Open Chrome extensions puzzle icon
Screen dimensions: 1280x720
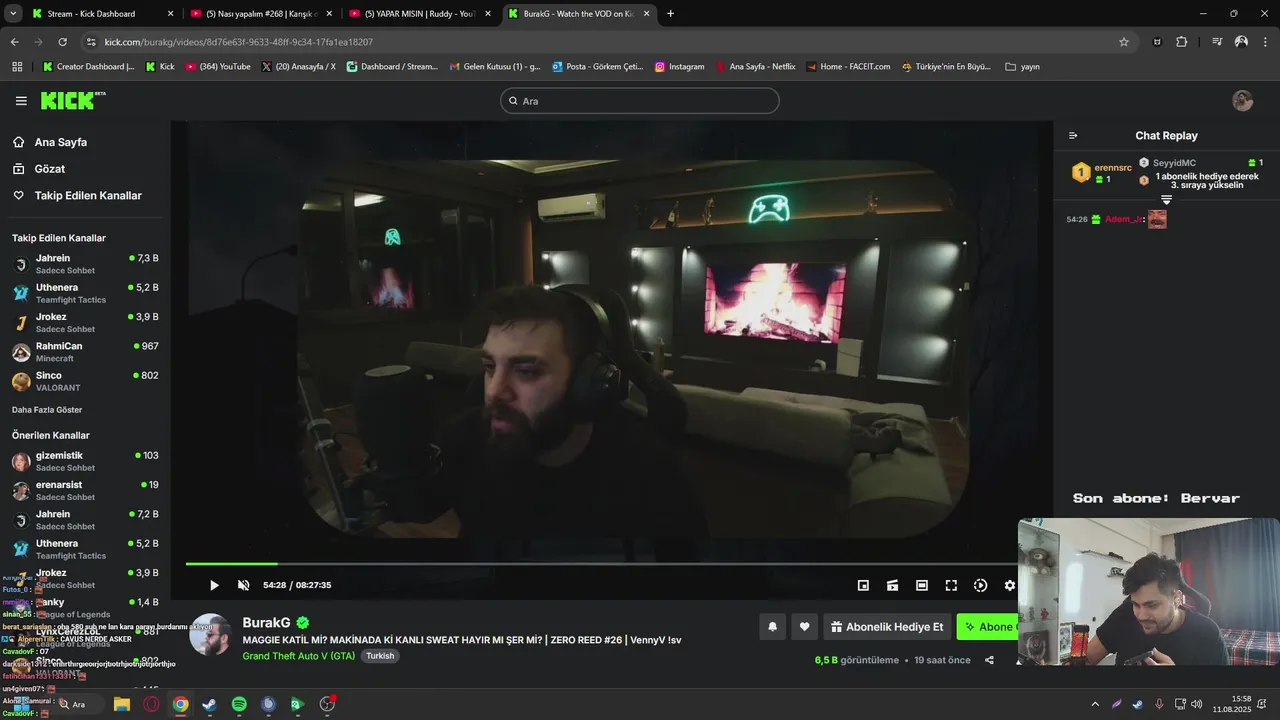[1182, 42]
